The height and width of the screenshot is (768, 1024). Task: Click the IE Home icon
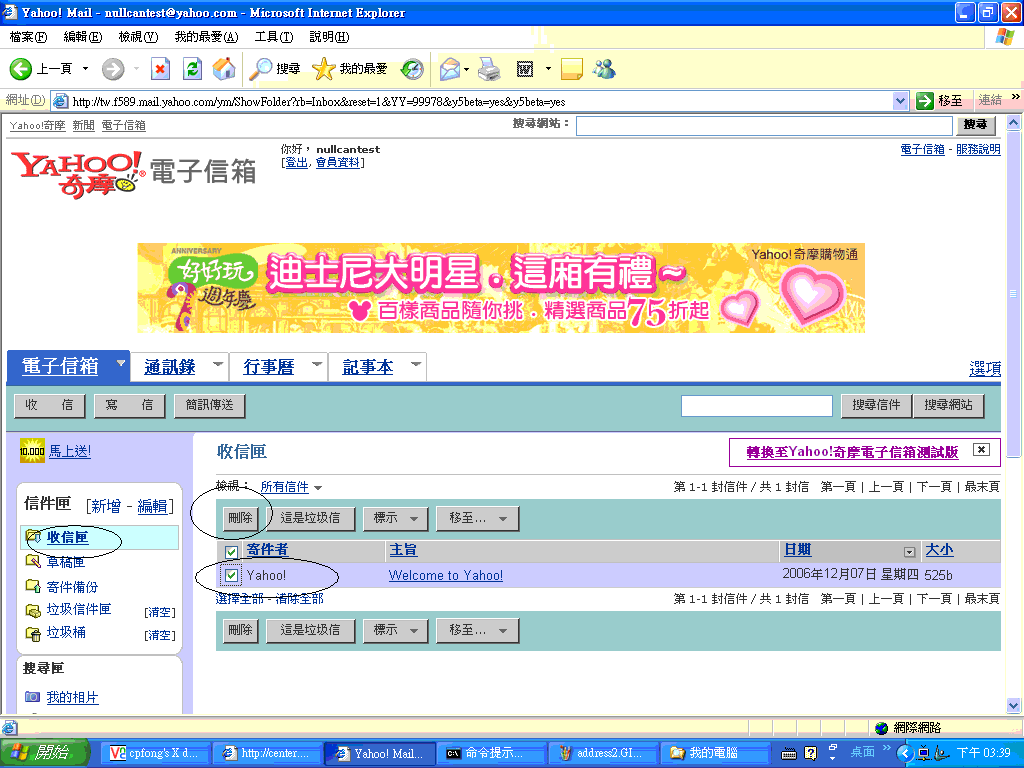click(x=224, y=69)
